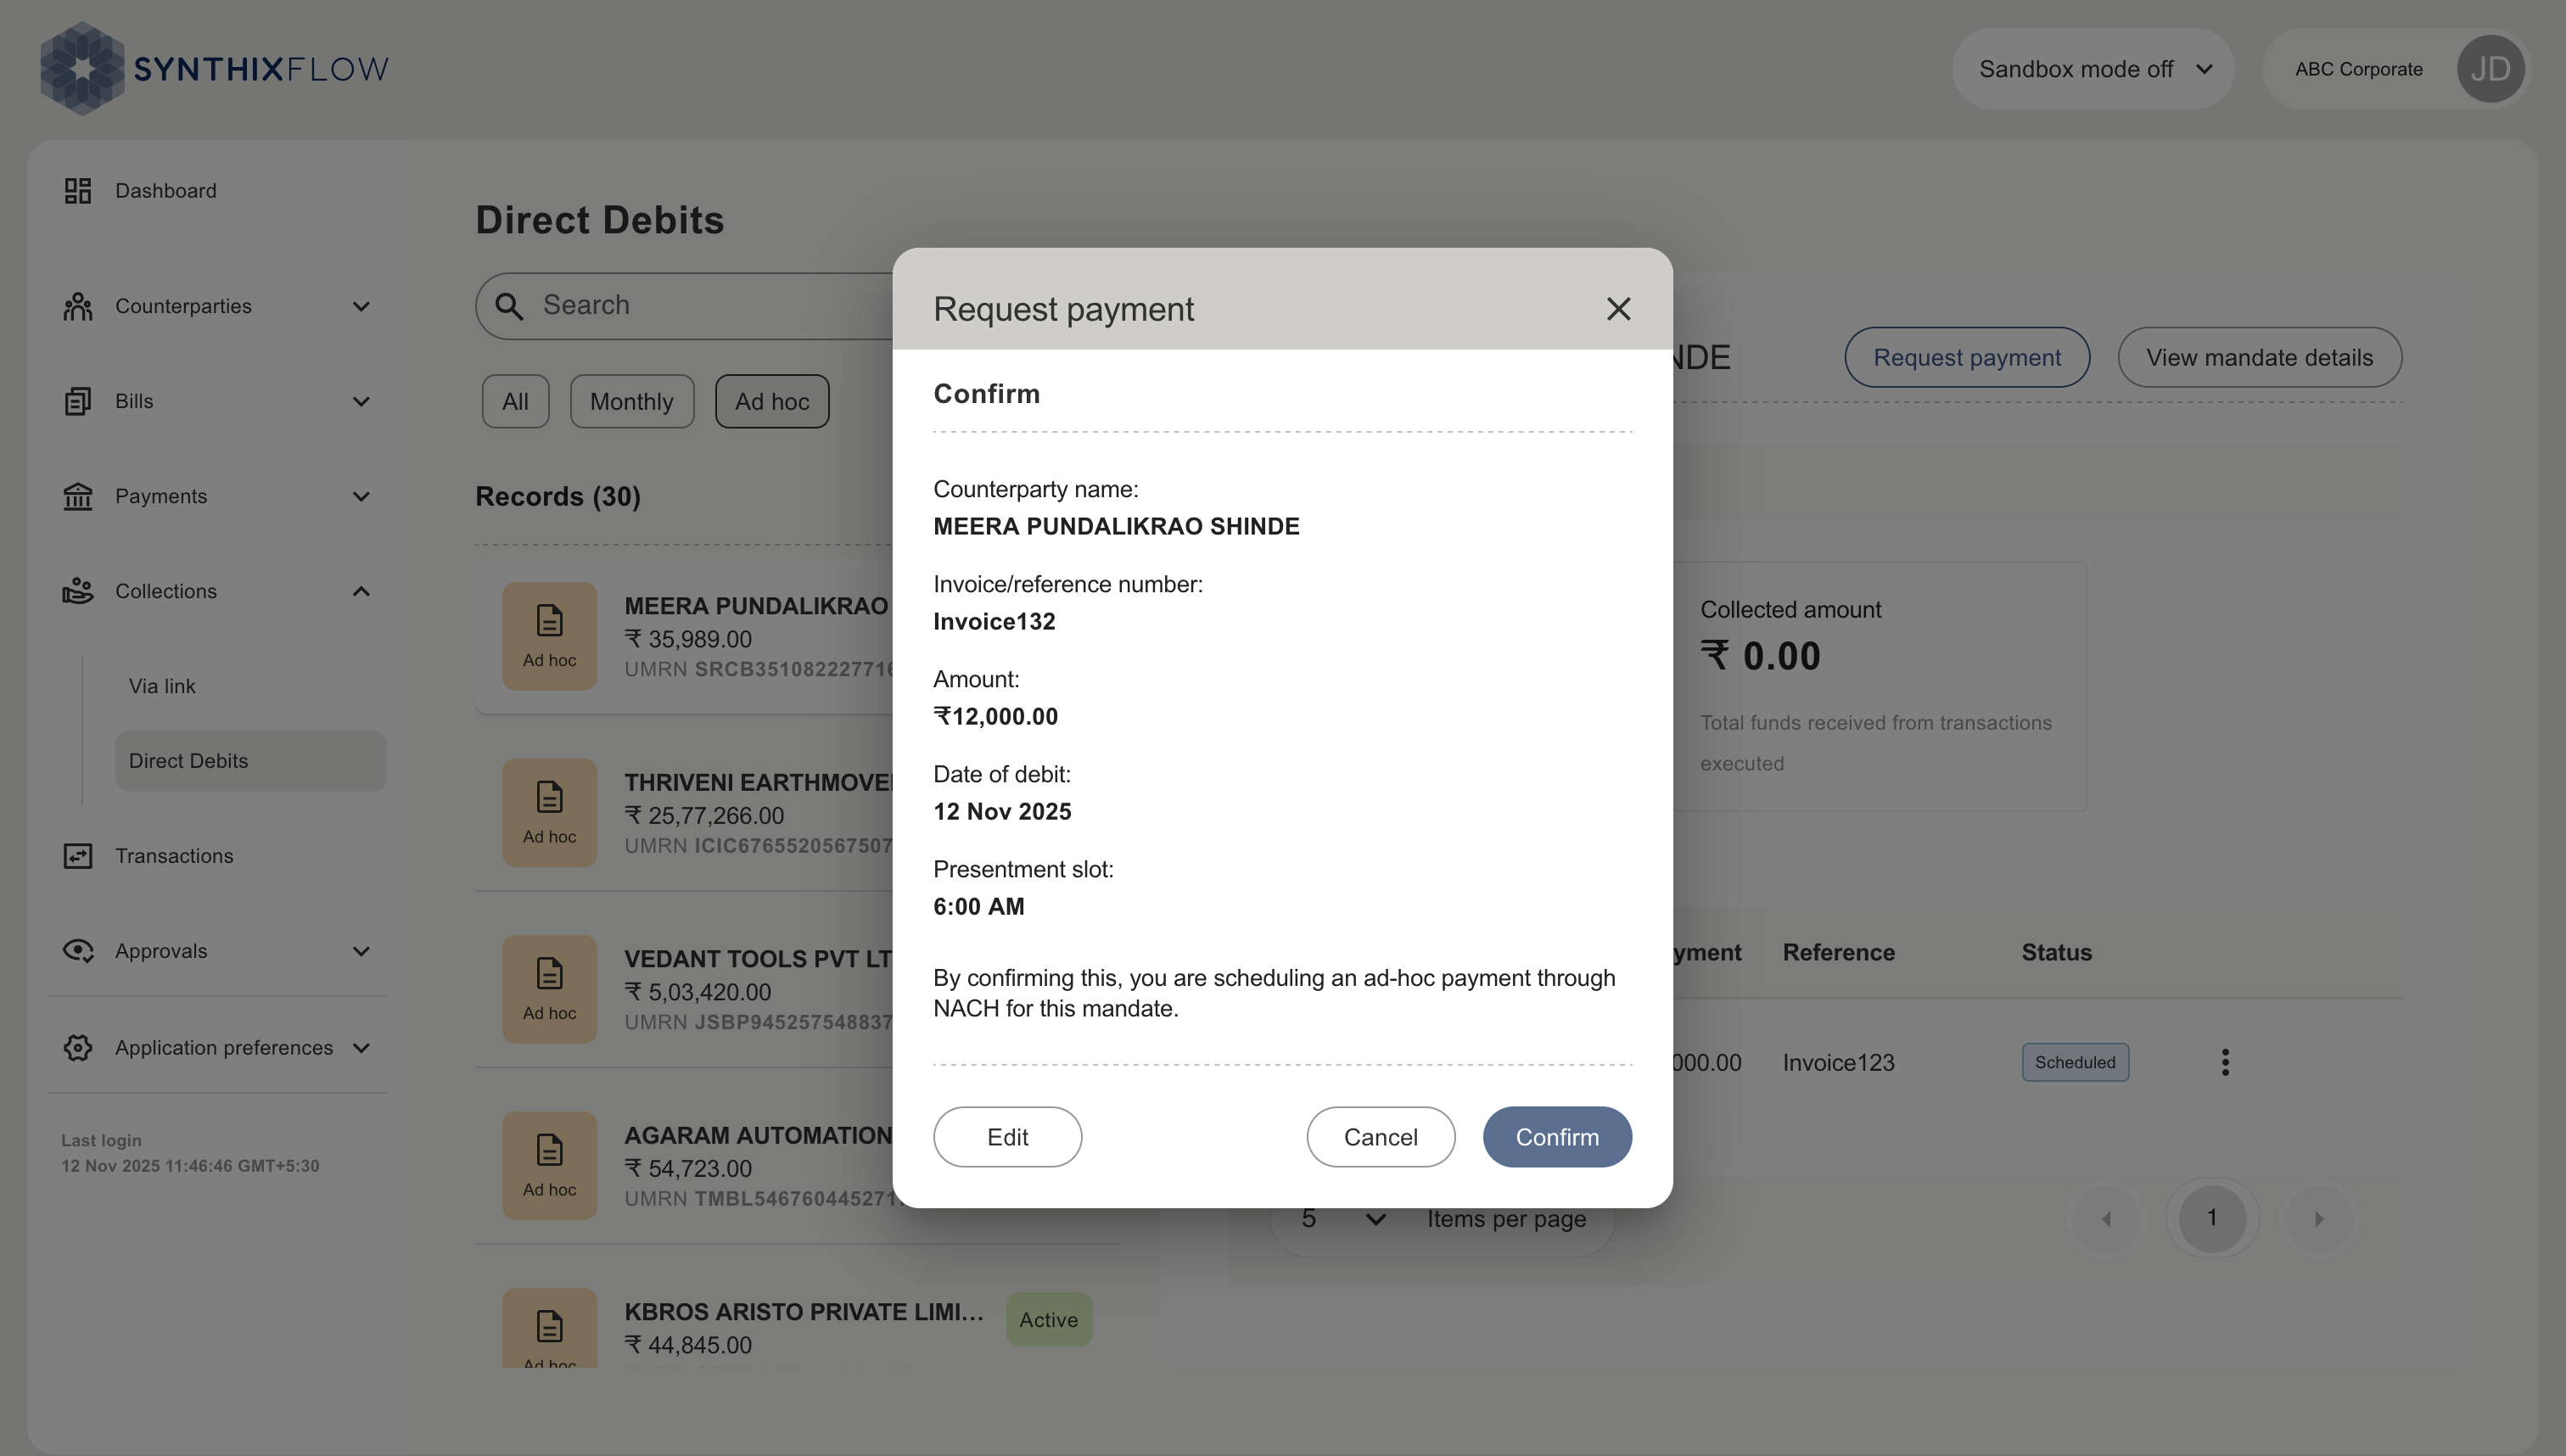The width and height of the screenshot is (2566, 1456).
Task: Select the Direct Debits submenu item
Action: click(250, 760)
